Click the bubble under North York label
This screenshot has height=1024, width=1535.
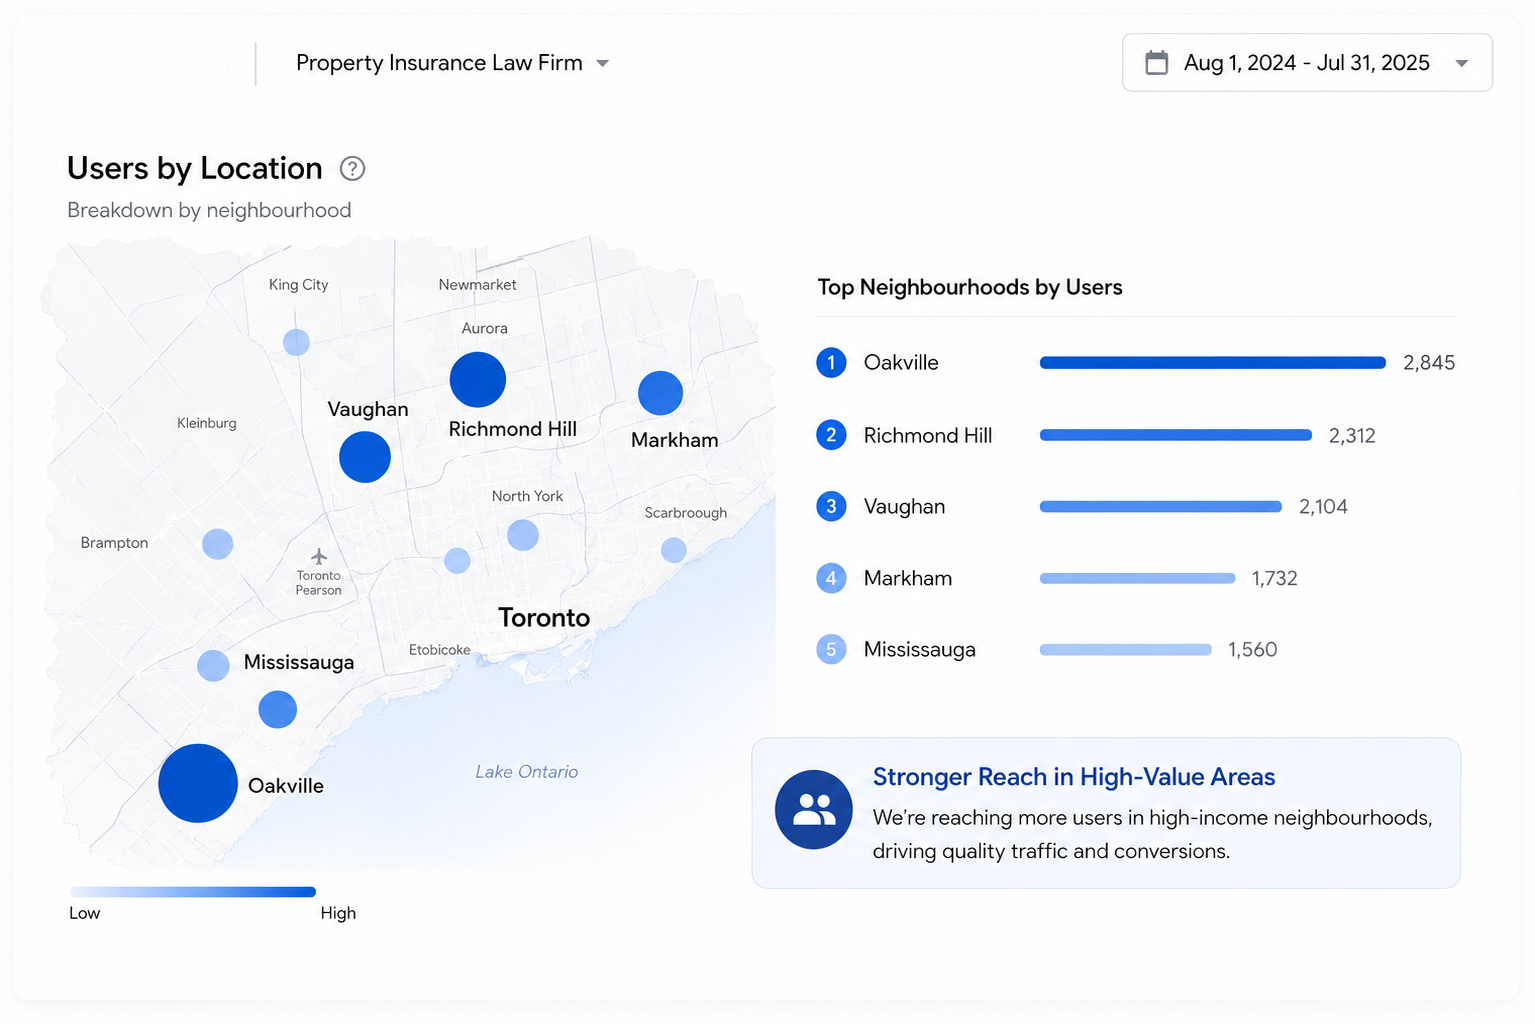(x=523, y=535)
